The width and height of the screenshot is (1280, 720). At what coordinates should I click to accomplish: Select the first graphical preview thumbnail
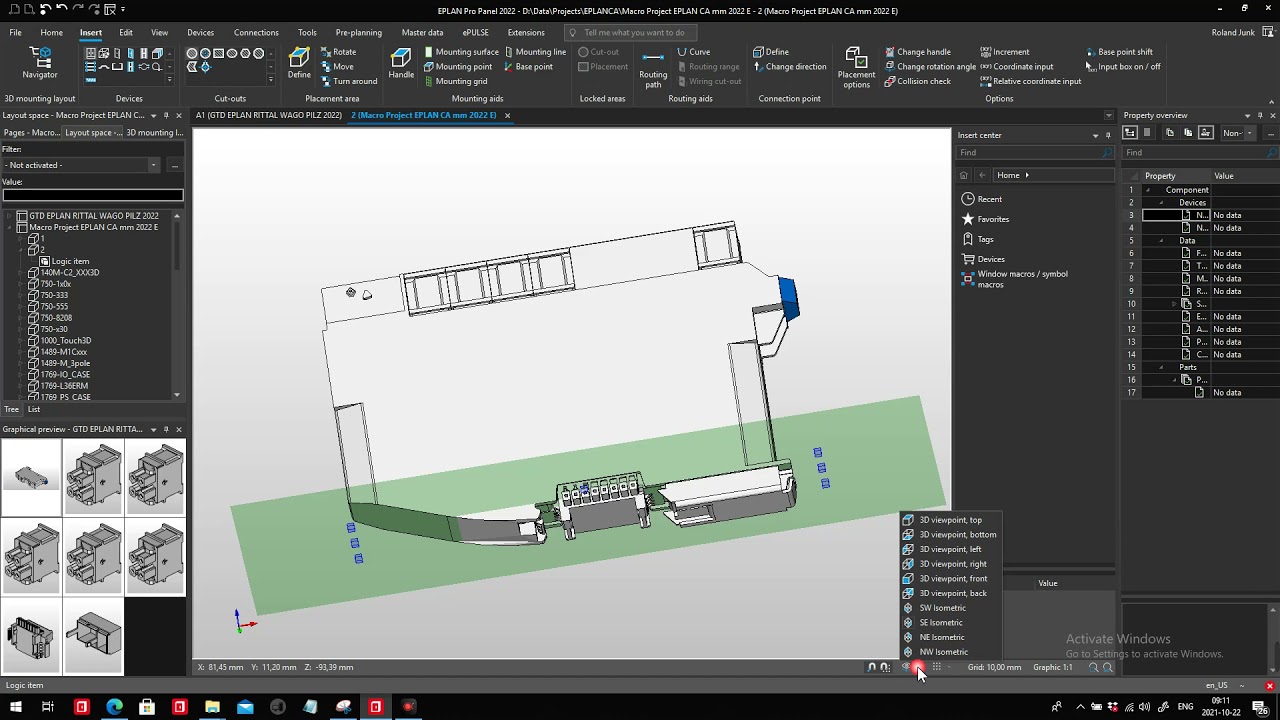click(x=31, y=478)
